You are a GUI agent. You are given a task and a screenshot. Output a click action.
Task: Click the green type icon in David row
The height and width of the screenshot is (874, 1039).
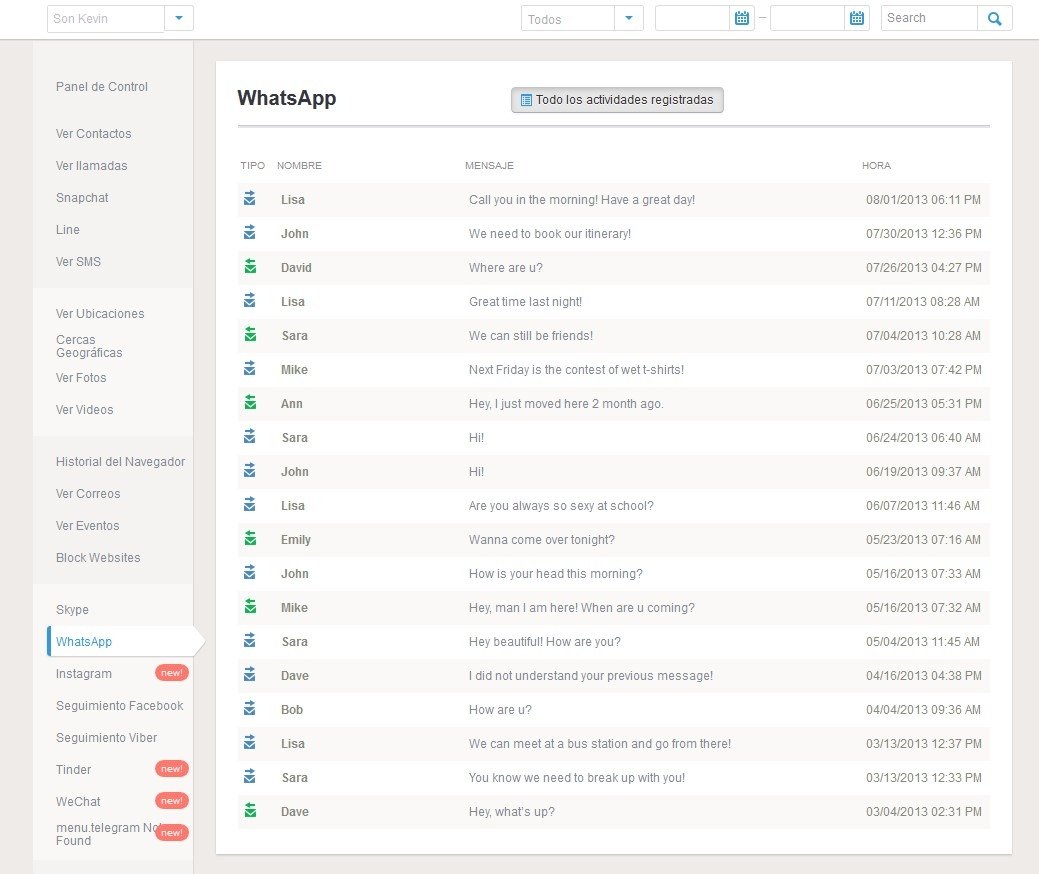pyautogui.click(x=250, y=266)
